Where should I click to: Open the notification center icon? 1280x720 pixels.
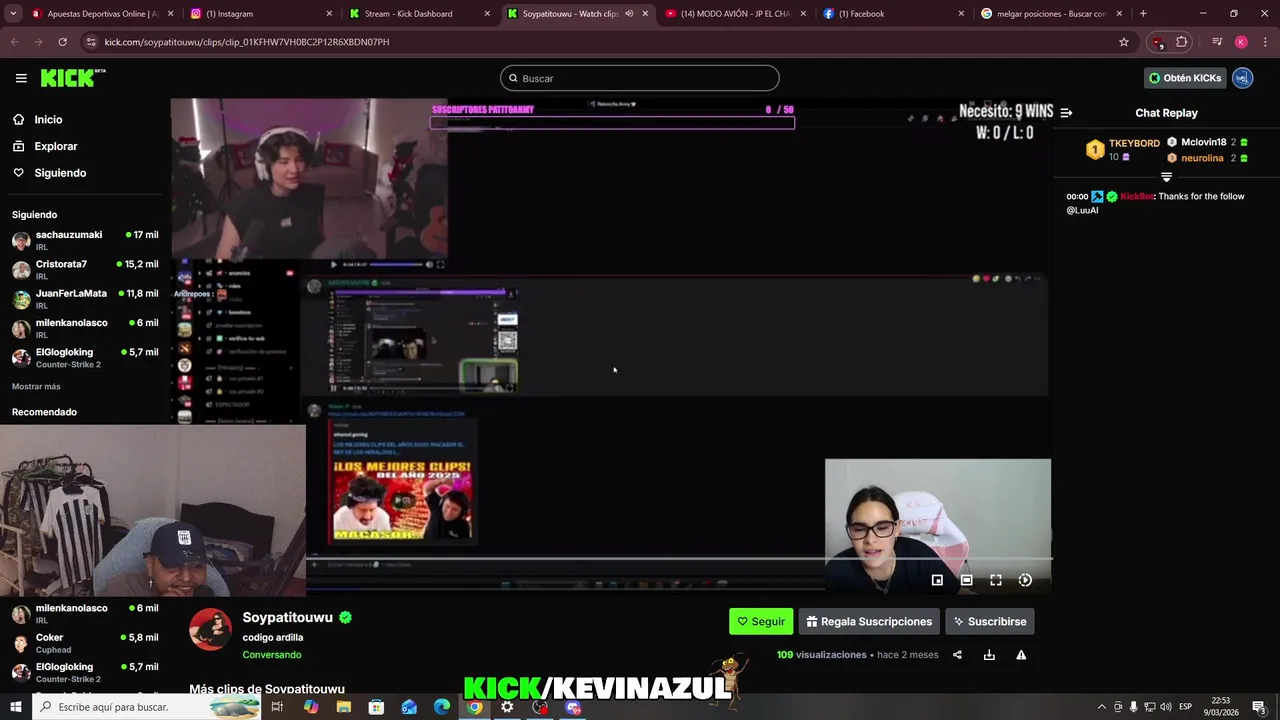click(1260, 707)
